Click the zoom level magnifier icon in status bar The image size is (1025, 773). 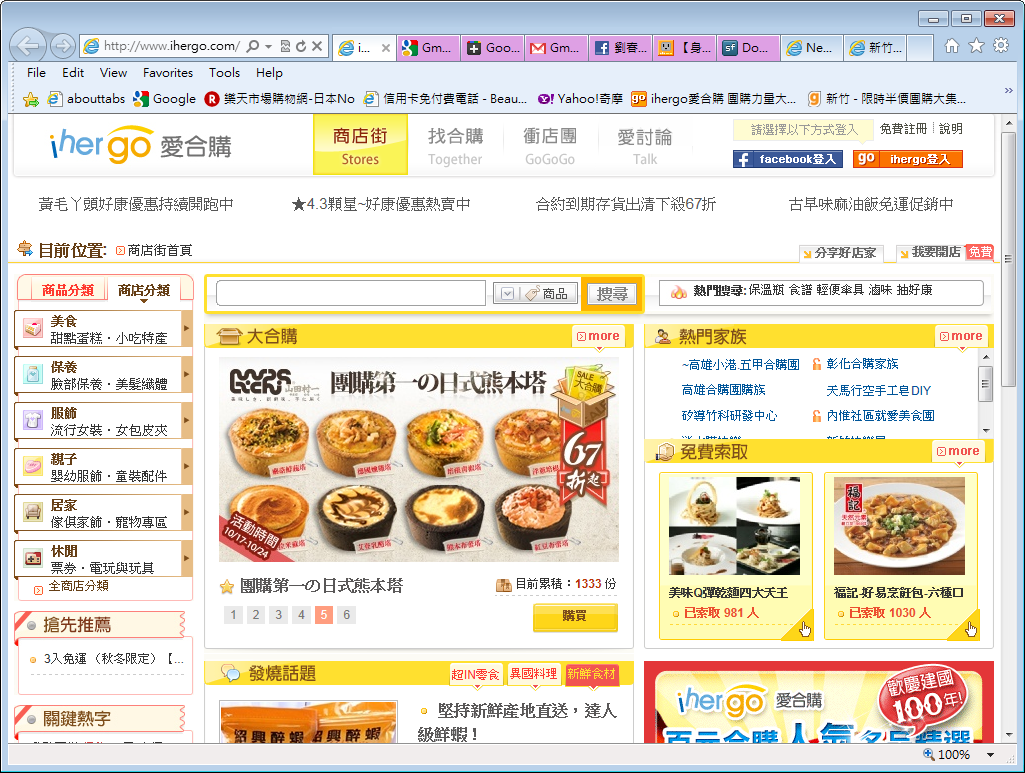point(928,754)
